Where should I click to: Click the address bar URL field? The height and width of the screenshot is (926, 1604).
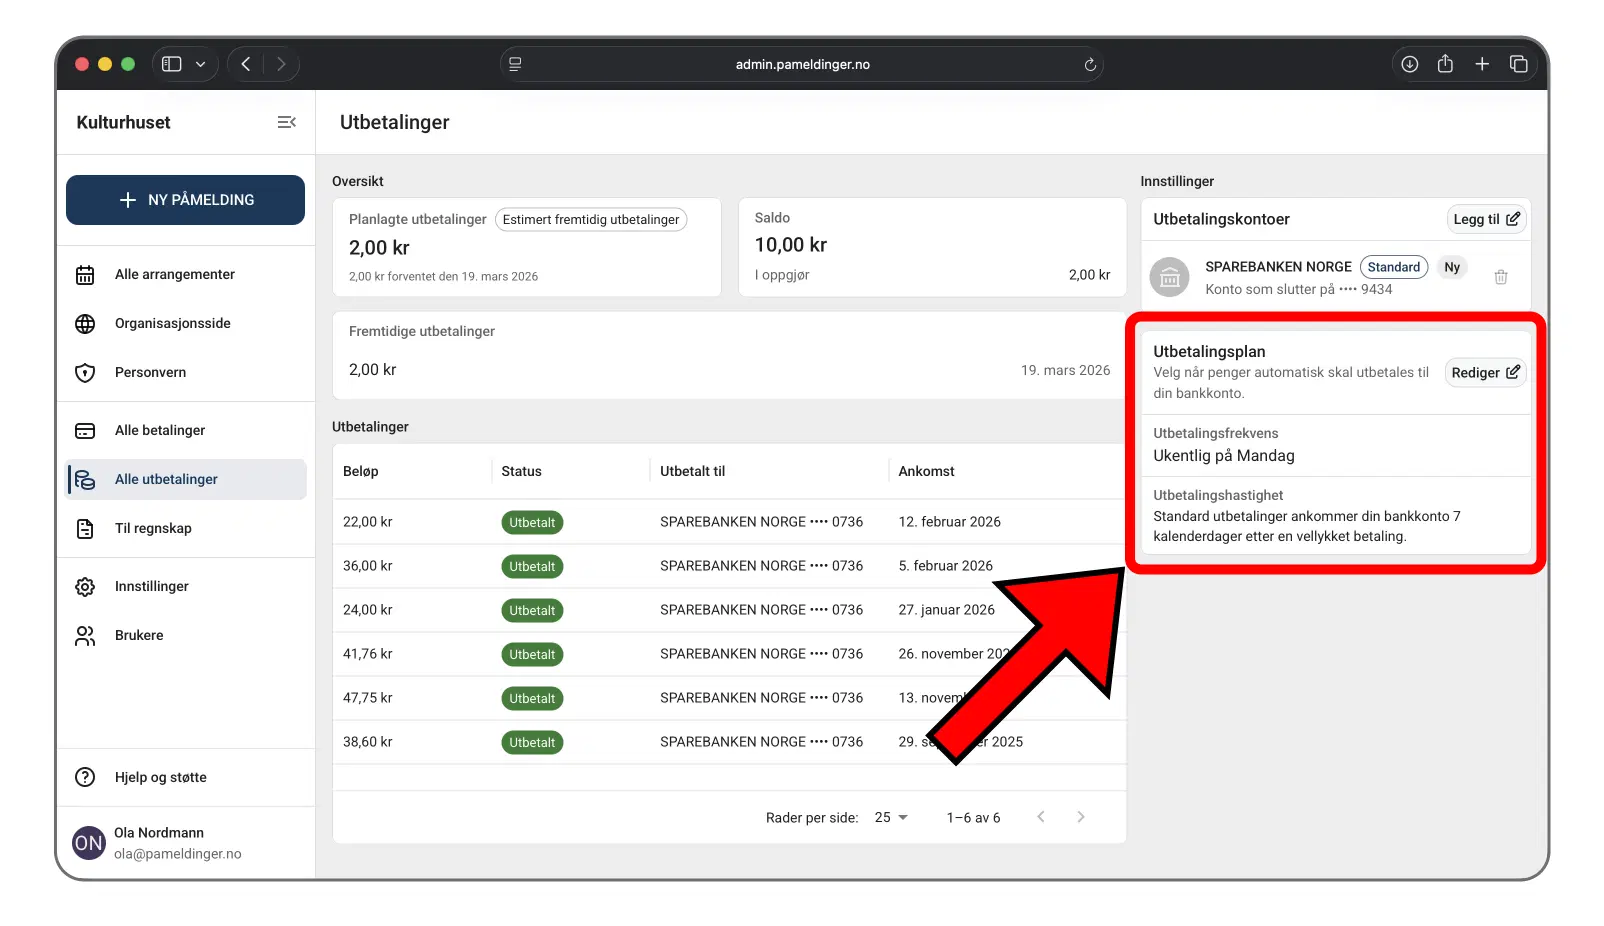(x=802, y=65)
